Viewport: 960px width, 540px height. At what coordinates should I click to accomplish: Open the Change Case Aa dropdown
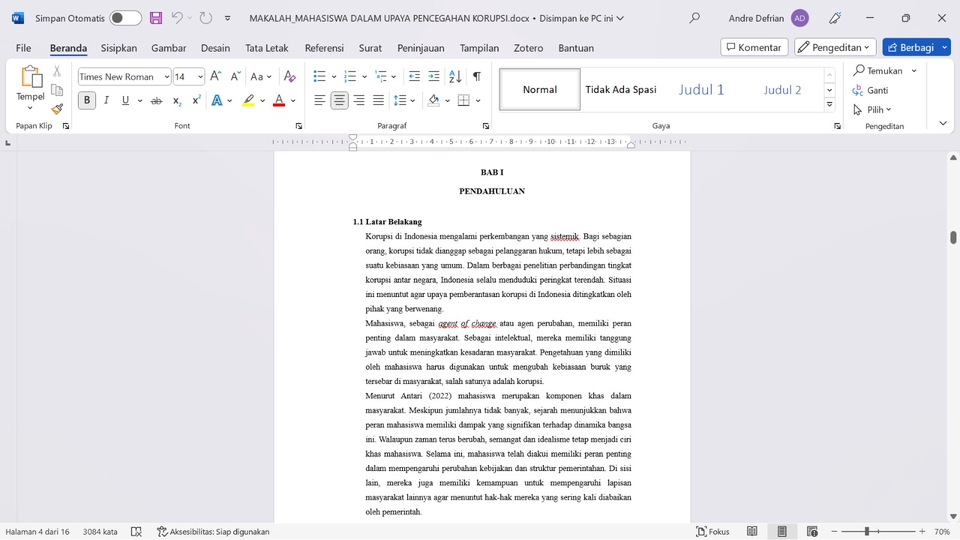click(261, 77)
